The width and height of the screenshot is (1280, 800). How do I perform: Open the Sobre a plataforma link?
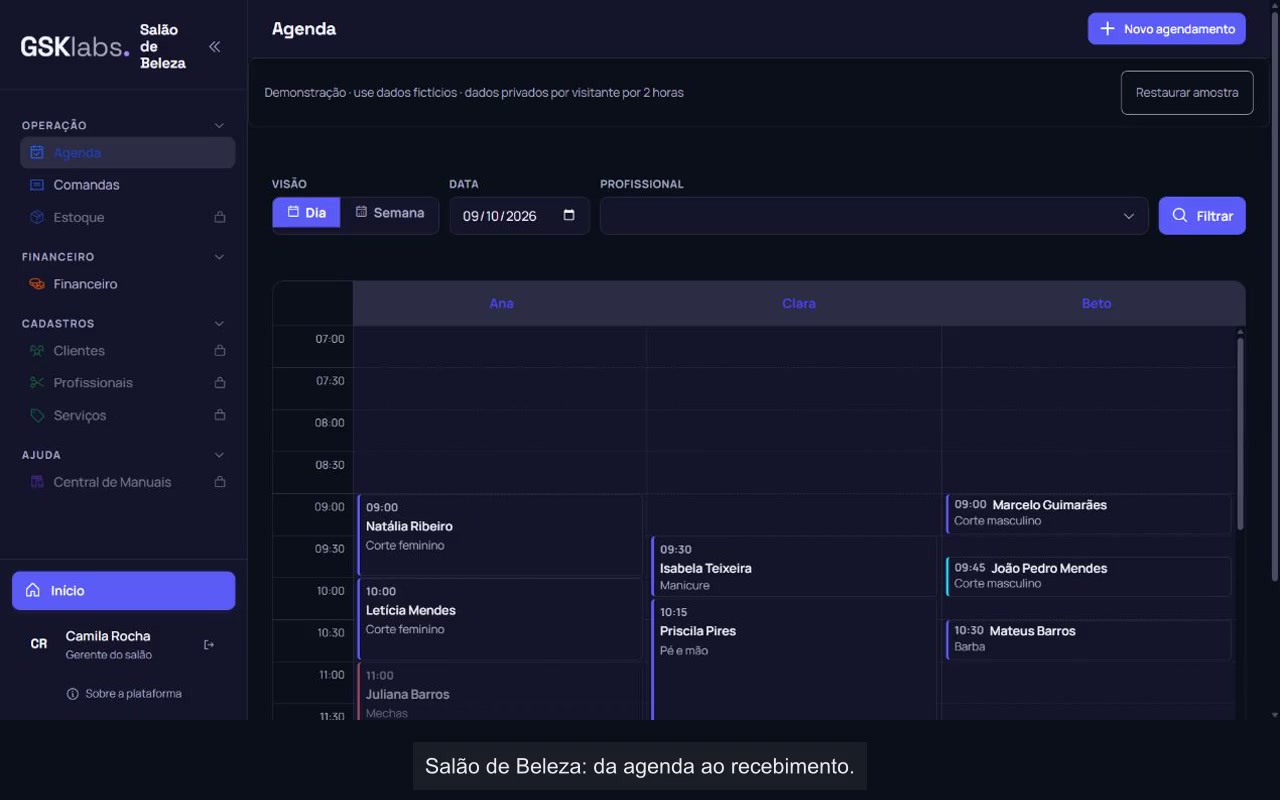click(124, 694)
